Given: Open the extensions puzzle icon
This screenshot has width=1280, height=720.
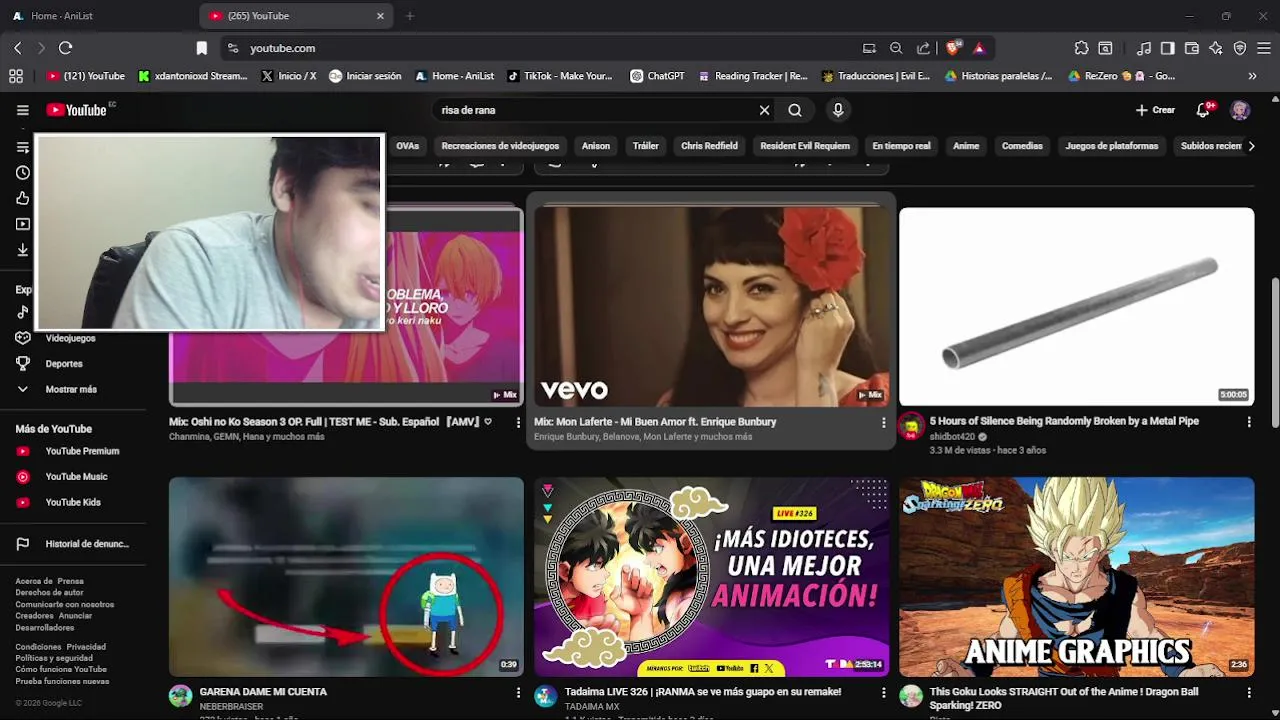Looking at the screenshot, I should 1081,48.
